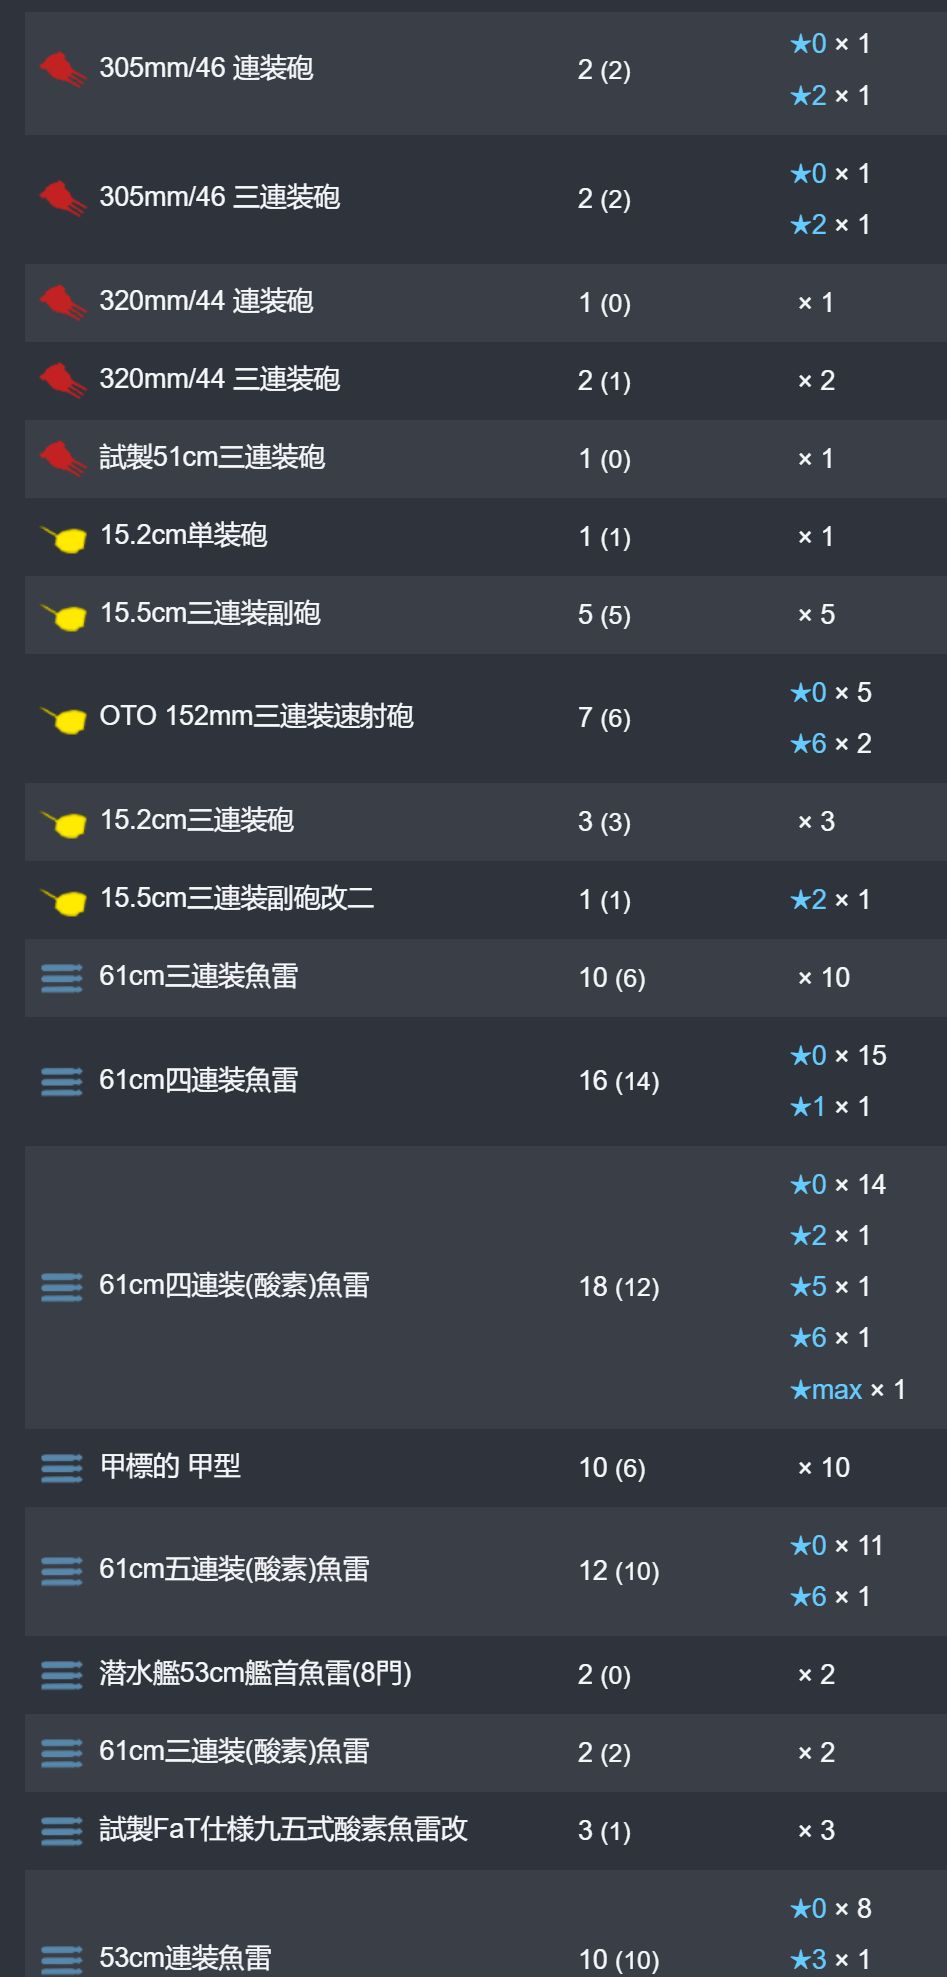Viewport: 947px width, 1977px height.
Task: Click the ★0 × 15 entry for 61cm四連装魚雷
Action: pos(838,1055)
